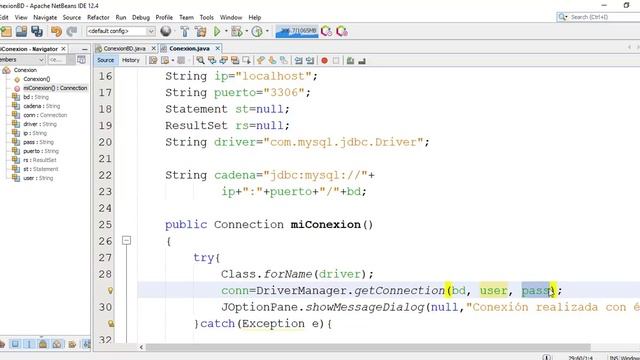The width and height of the screenshot is (640, 360).
Task: Click the globe browser icon in toolbar
Action: click(x=166, y=31)
